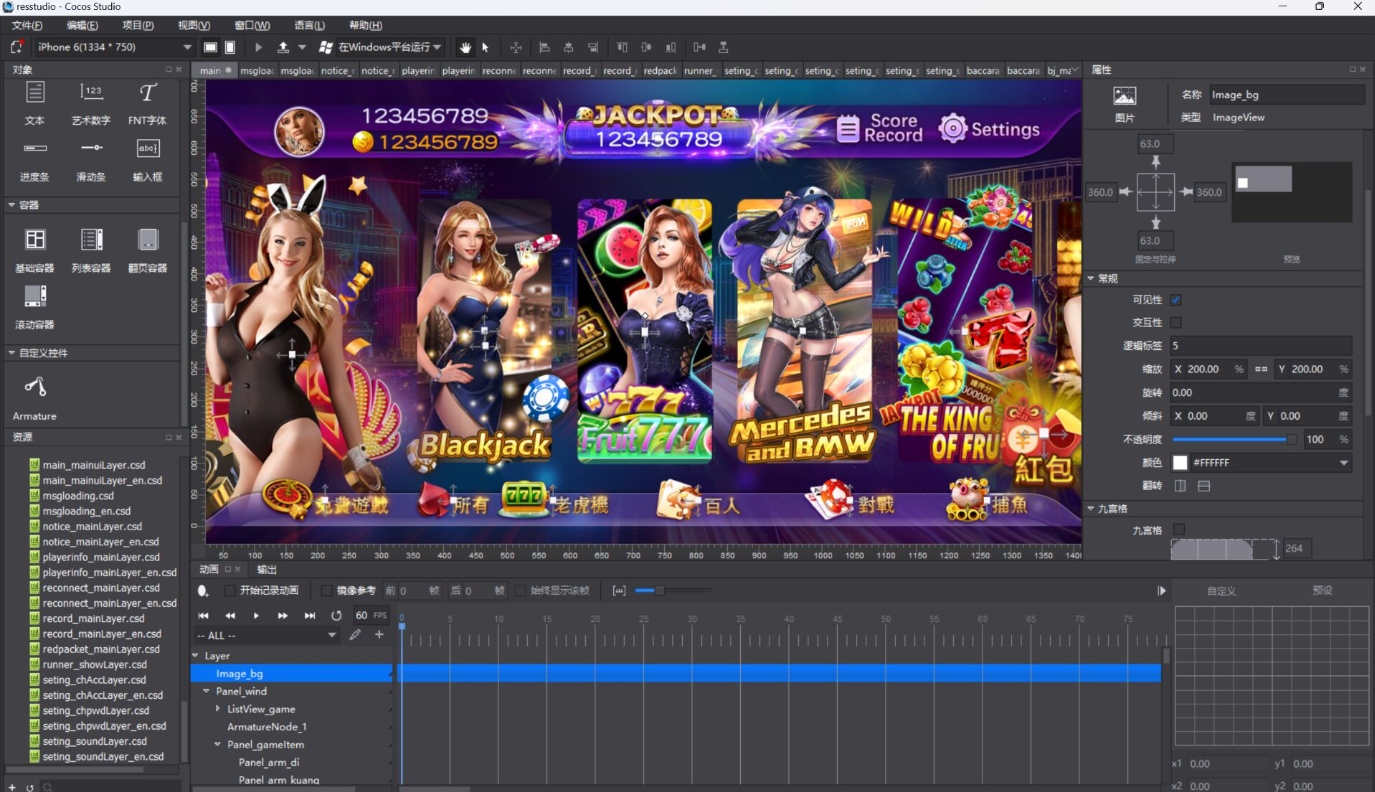Click the white 颜色 color swatch

pyautogui.click(x=1180, y=463)
